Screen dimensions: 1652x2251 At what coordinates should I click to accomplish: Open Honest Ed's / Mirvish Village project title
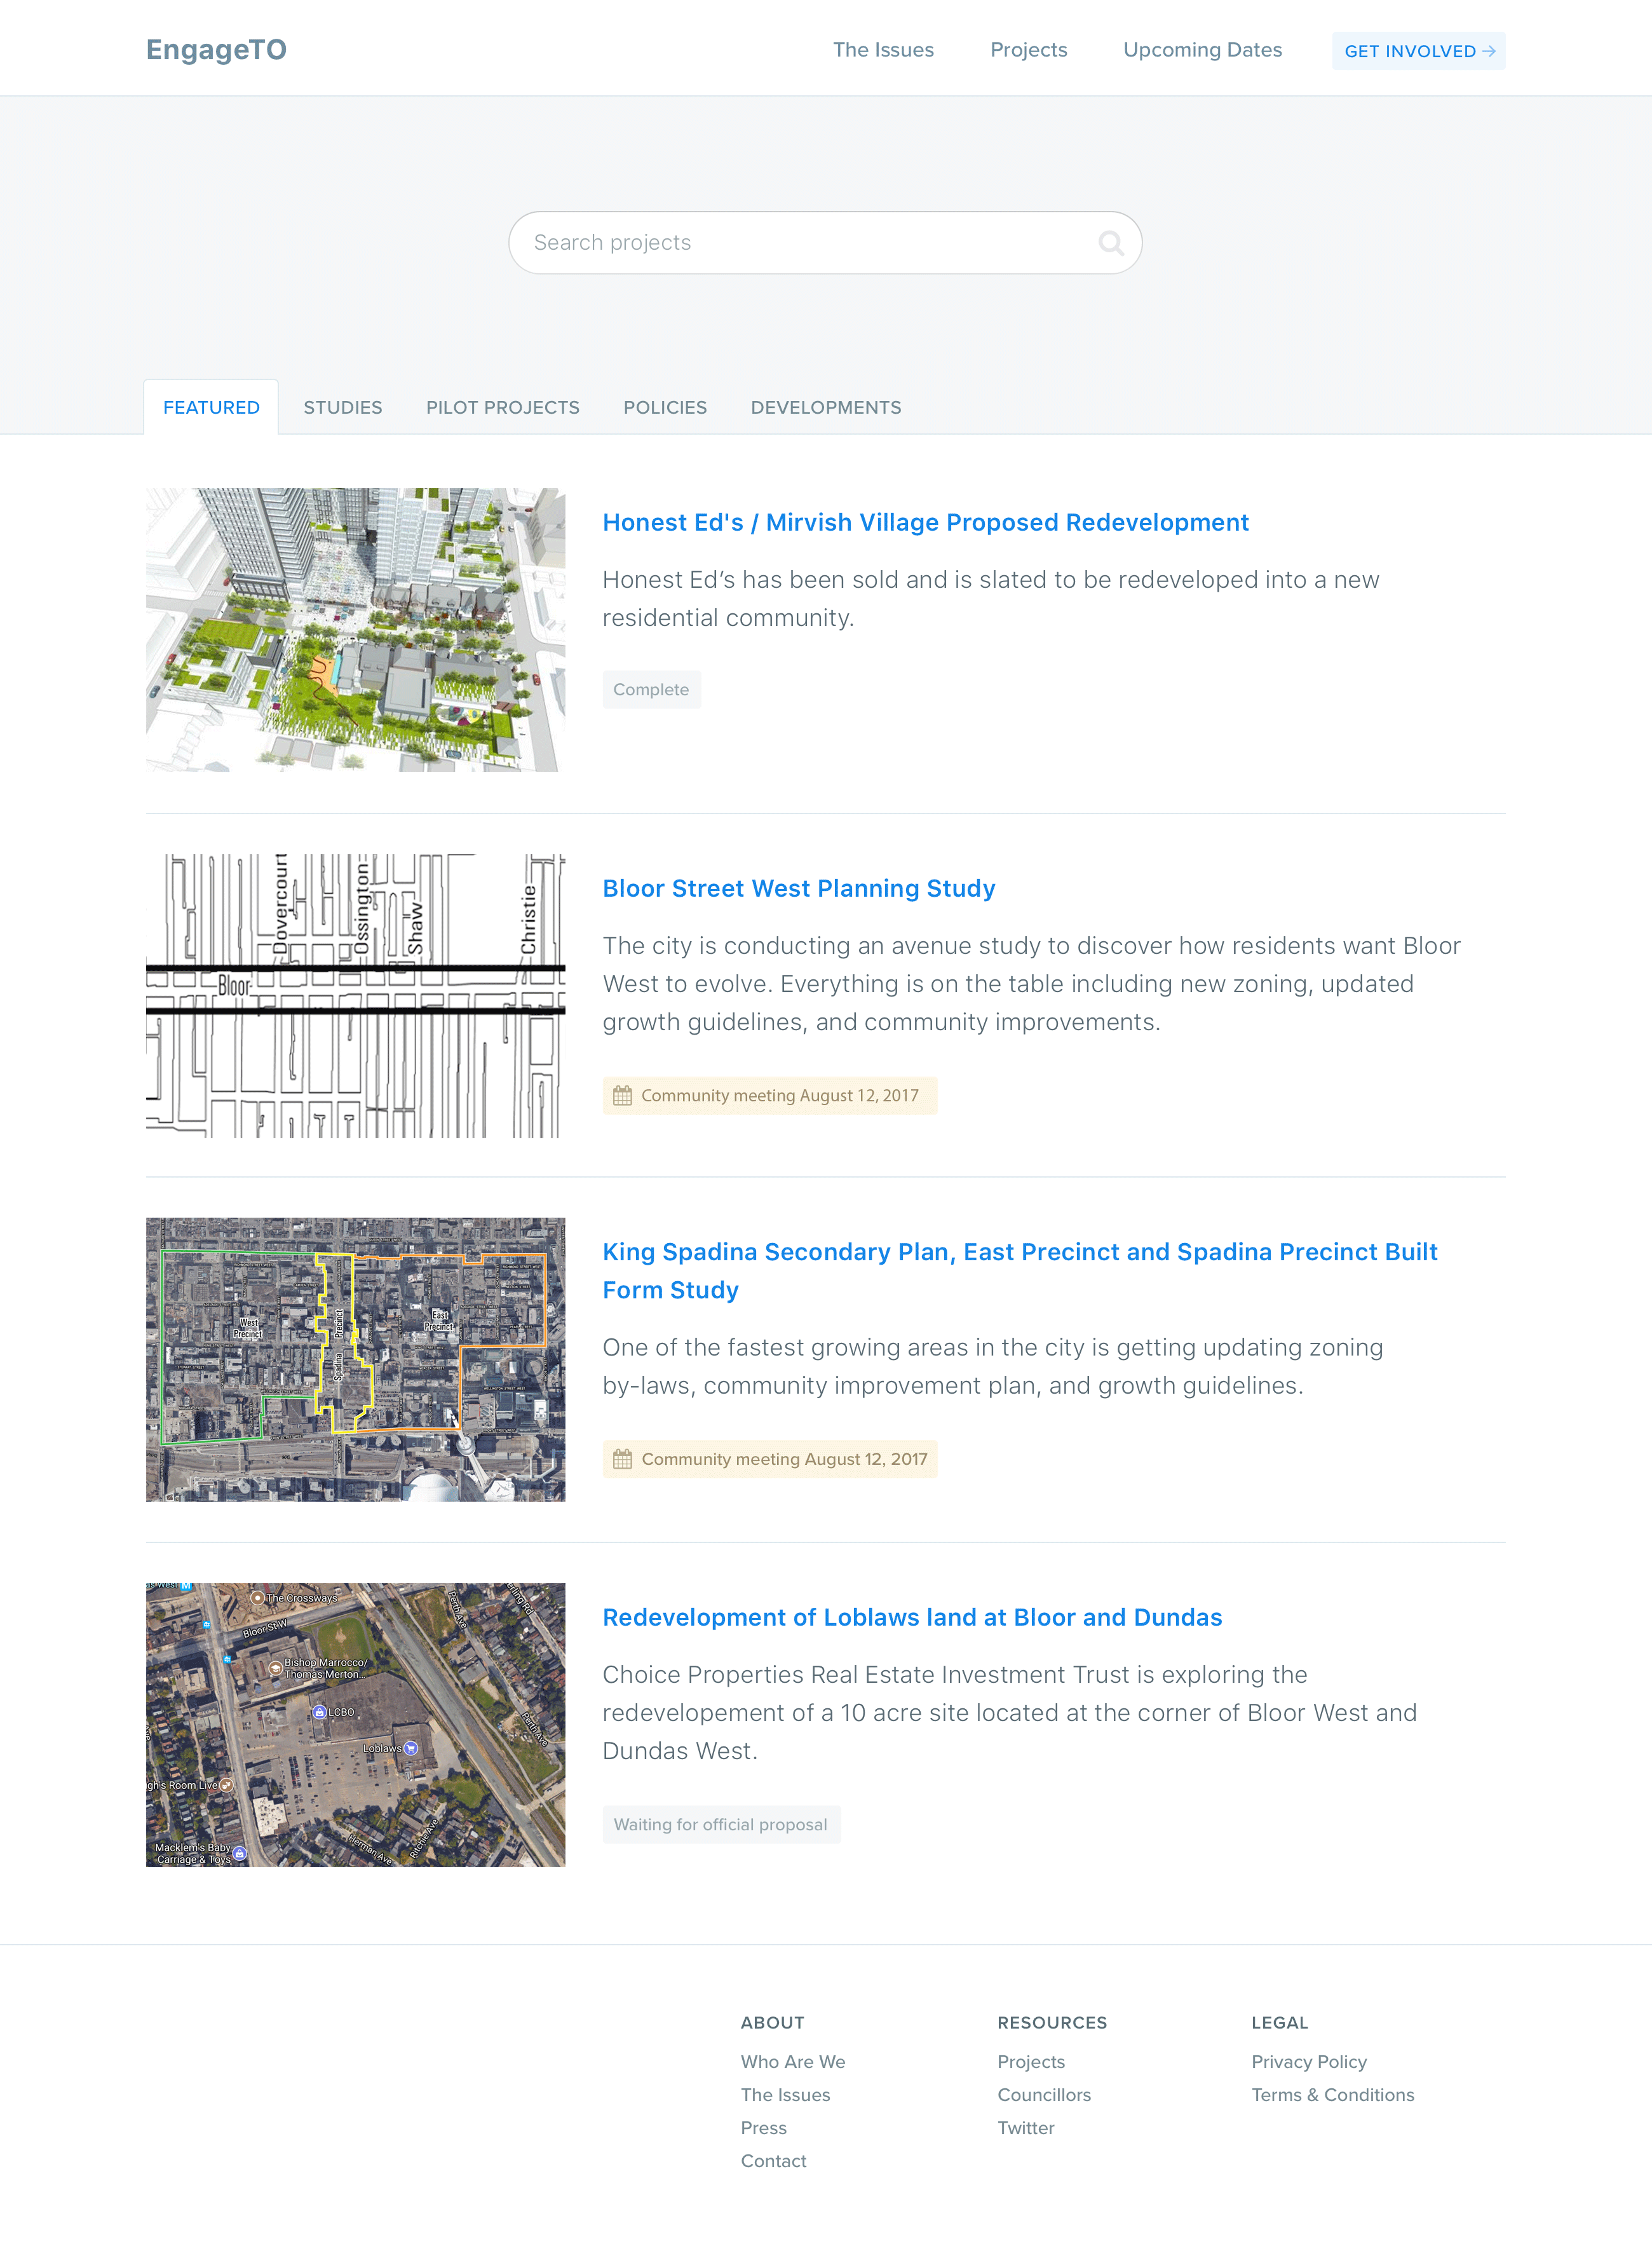point(925,522)
